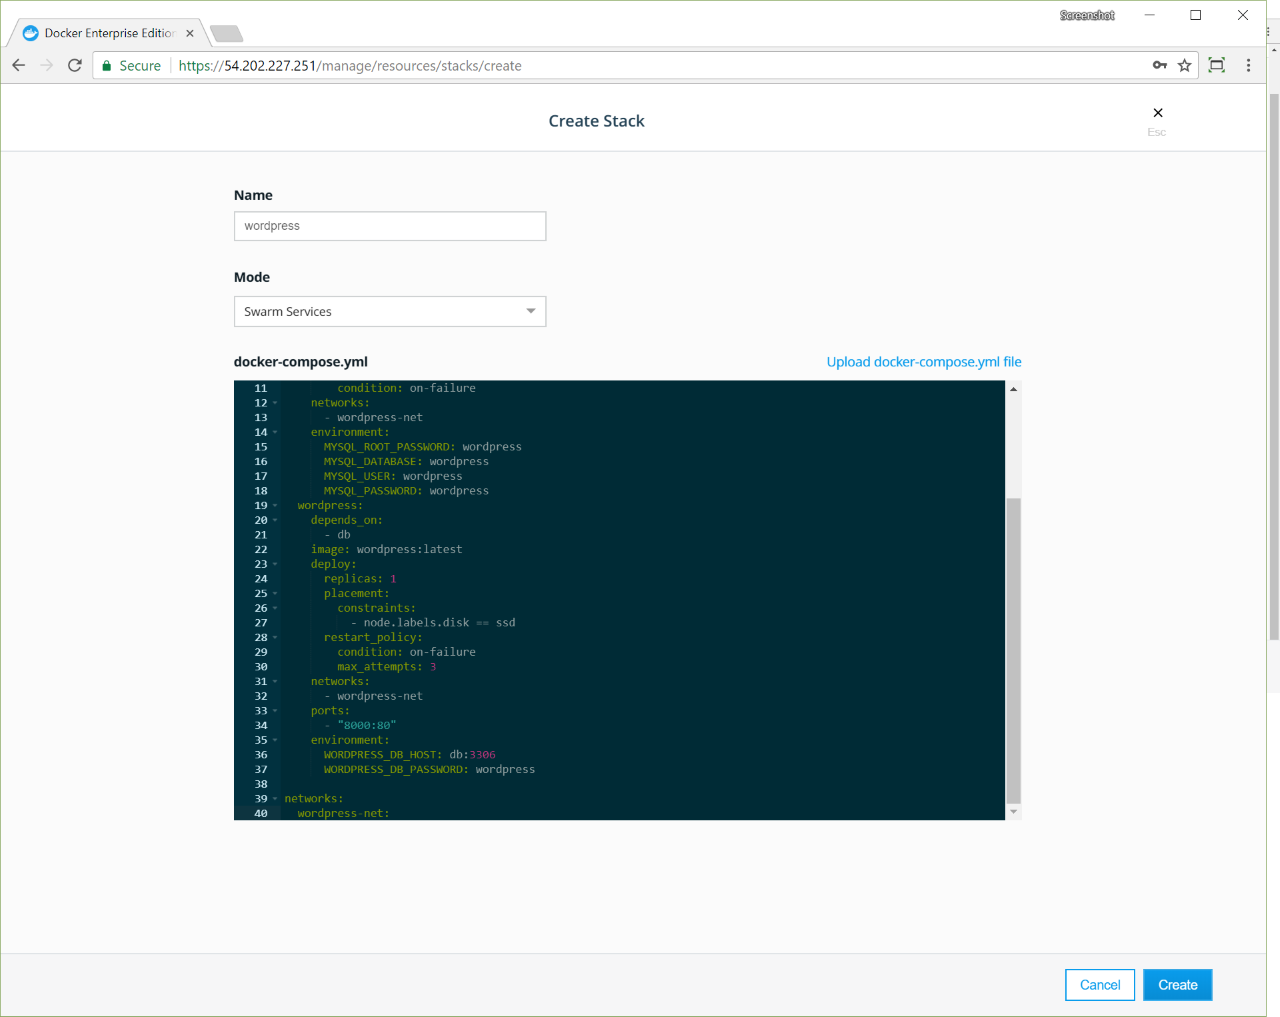This screenshot has height=1017, width=1280.
Task: Go back using the browser back arrow
Action: tap(18, 65)
